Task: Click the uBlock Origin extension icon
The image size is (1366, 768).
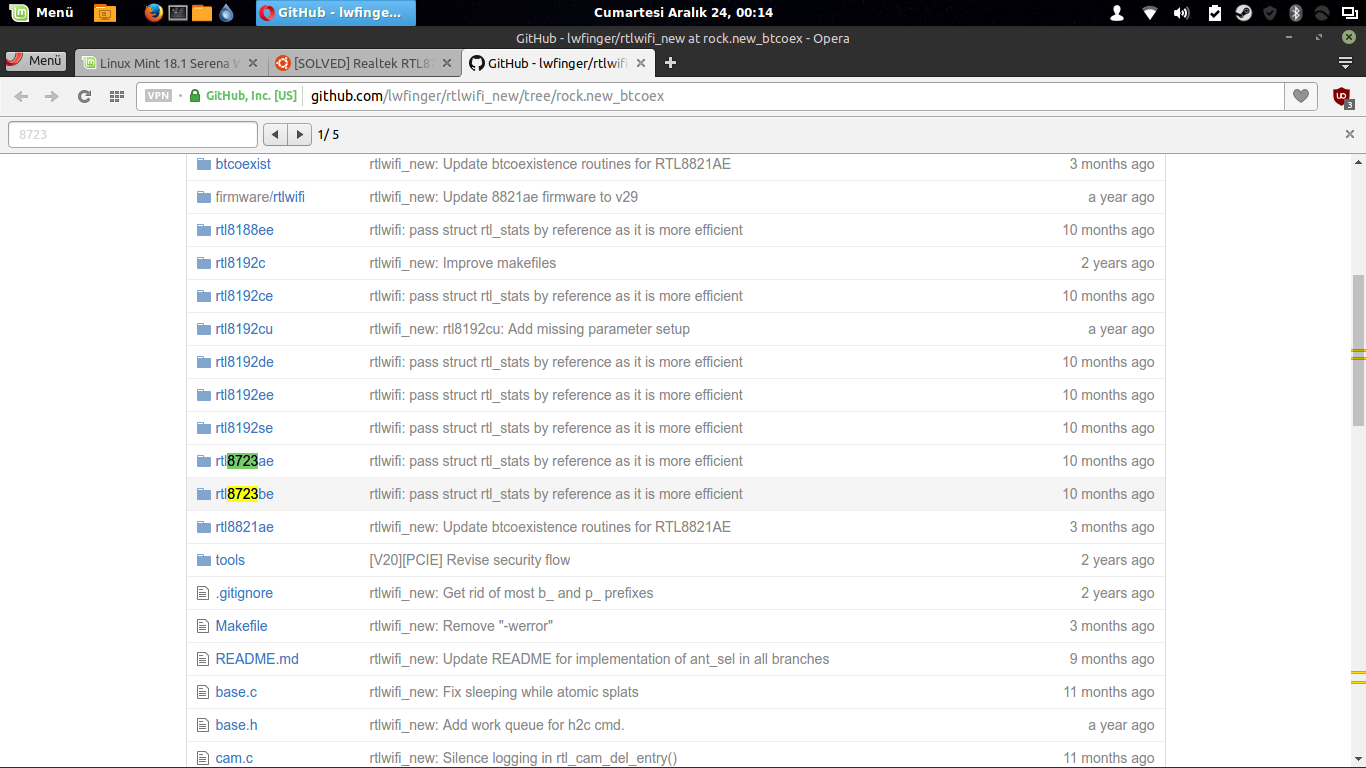Action: pos(1342,97)
